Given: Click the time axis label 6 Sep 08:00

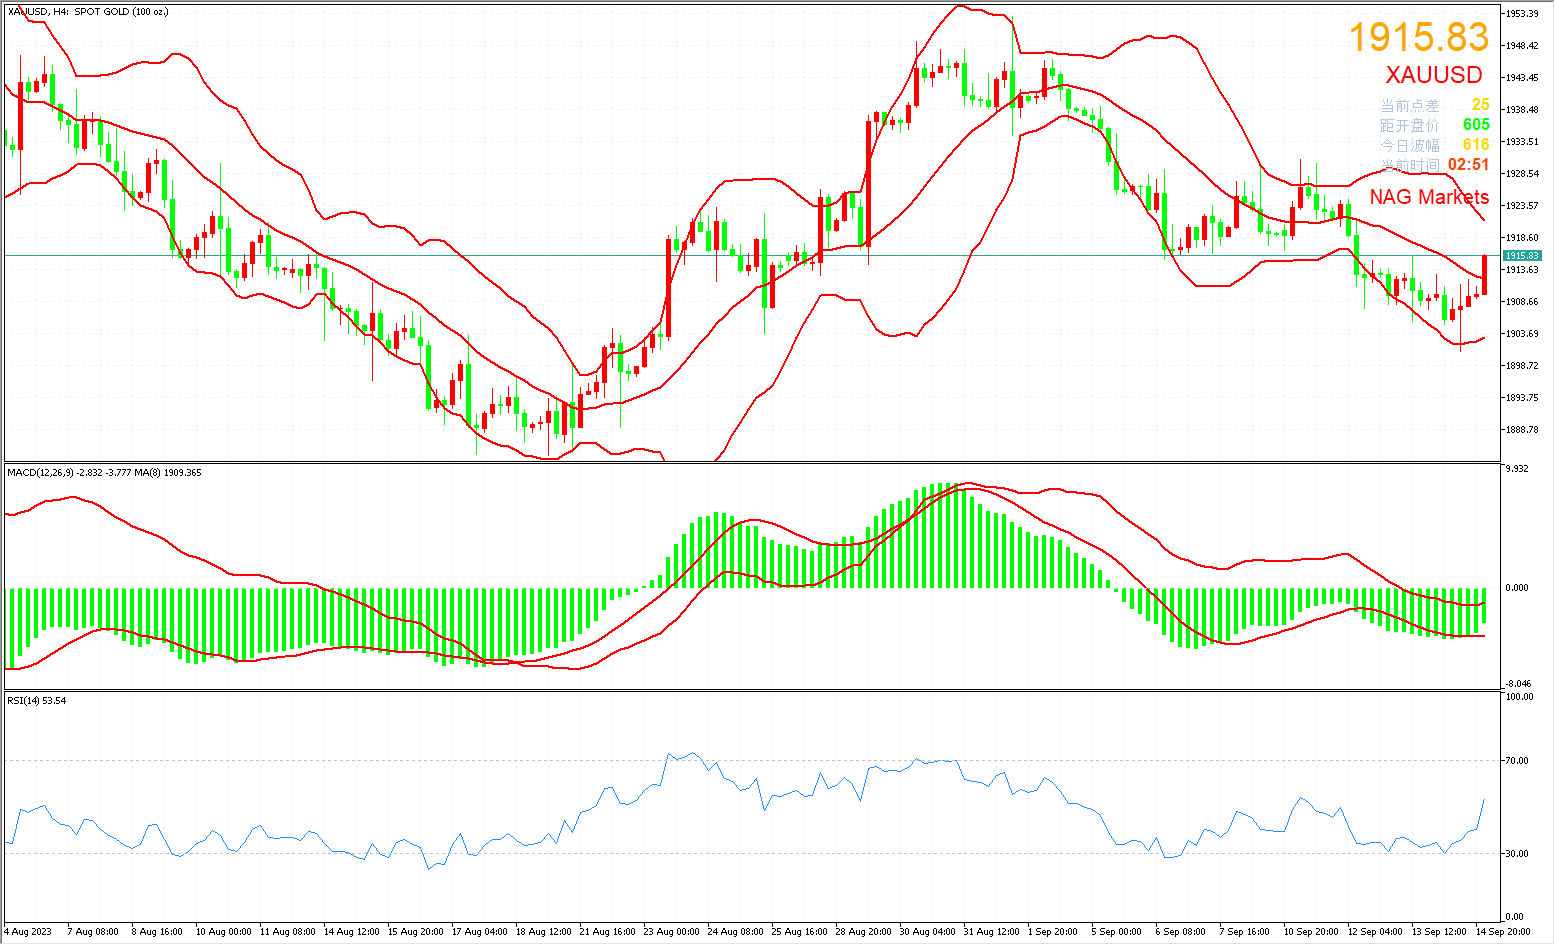Looking at the screenshot, I should (x=1182, y=932).
